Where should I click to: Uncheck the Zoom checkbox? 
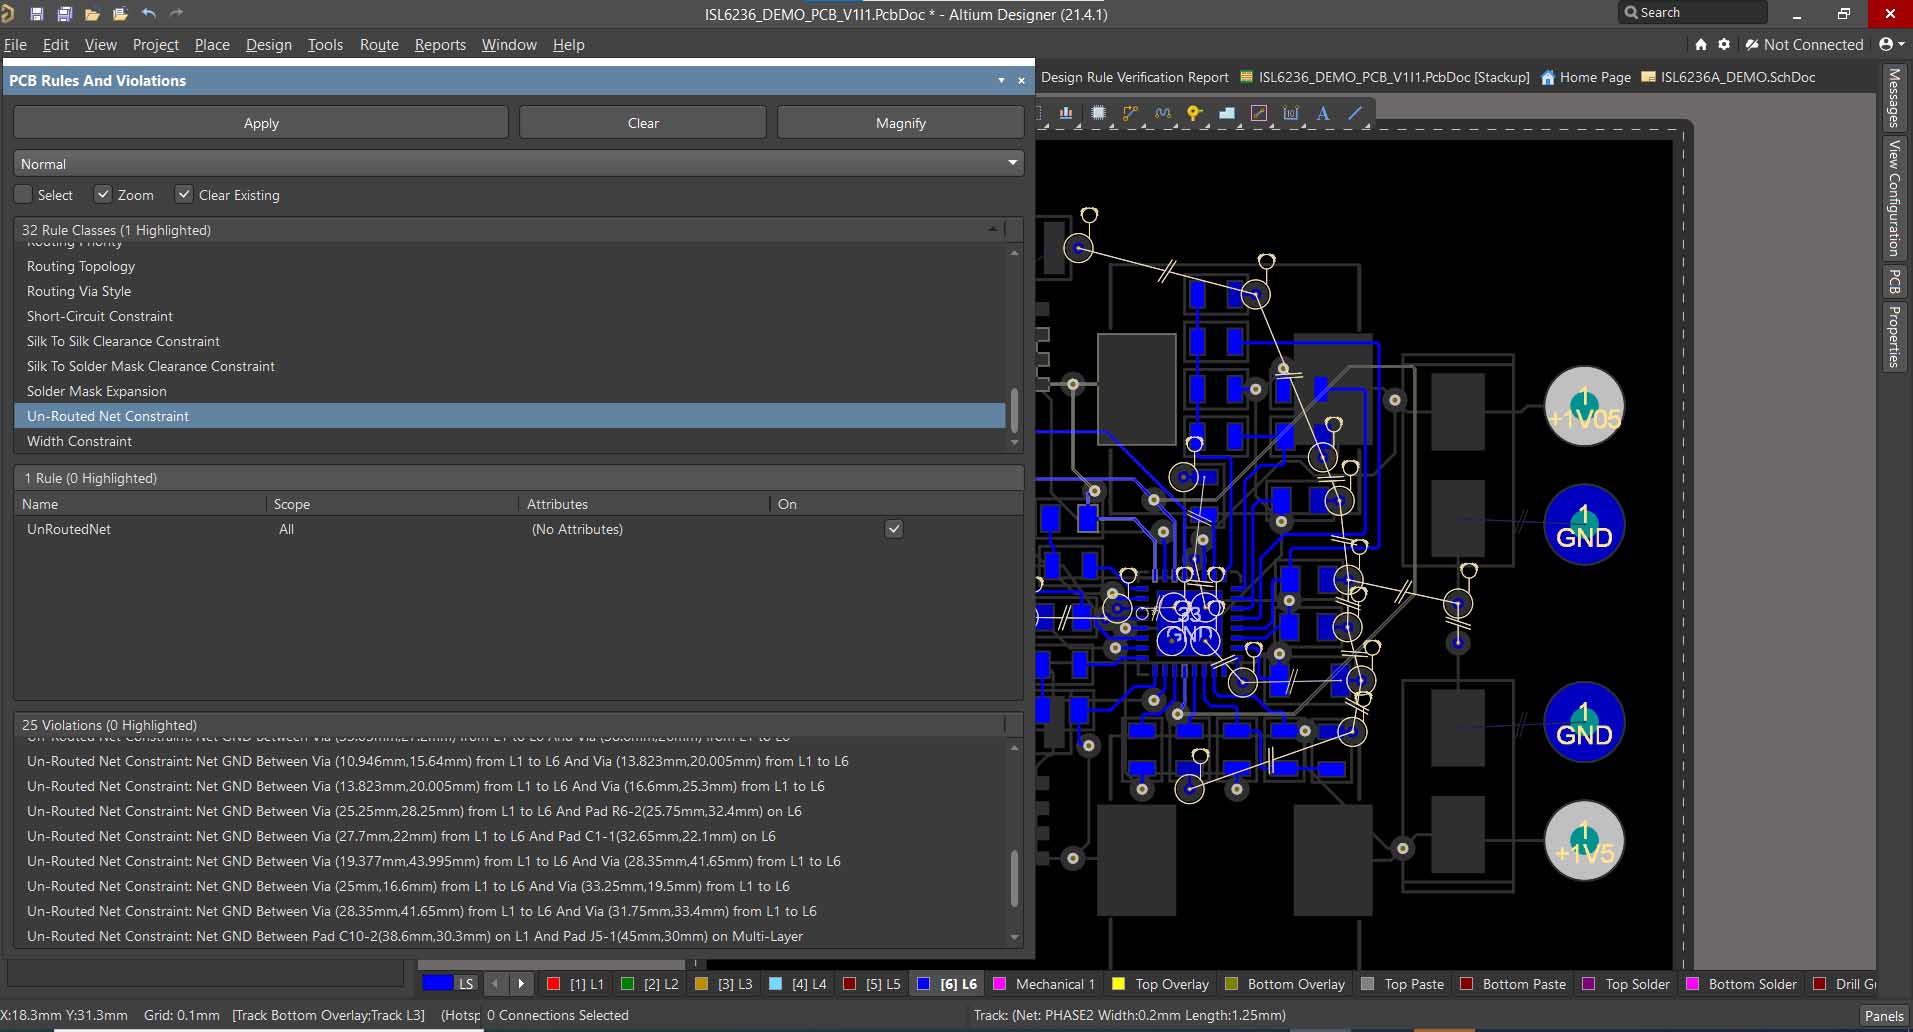(103, 195)
